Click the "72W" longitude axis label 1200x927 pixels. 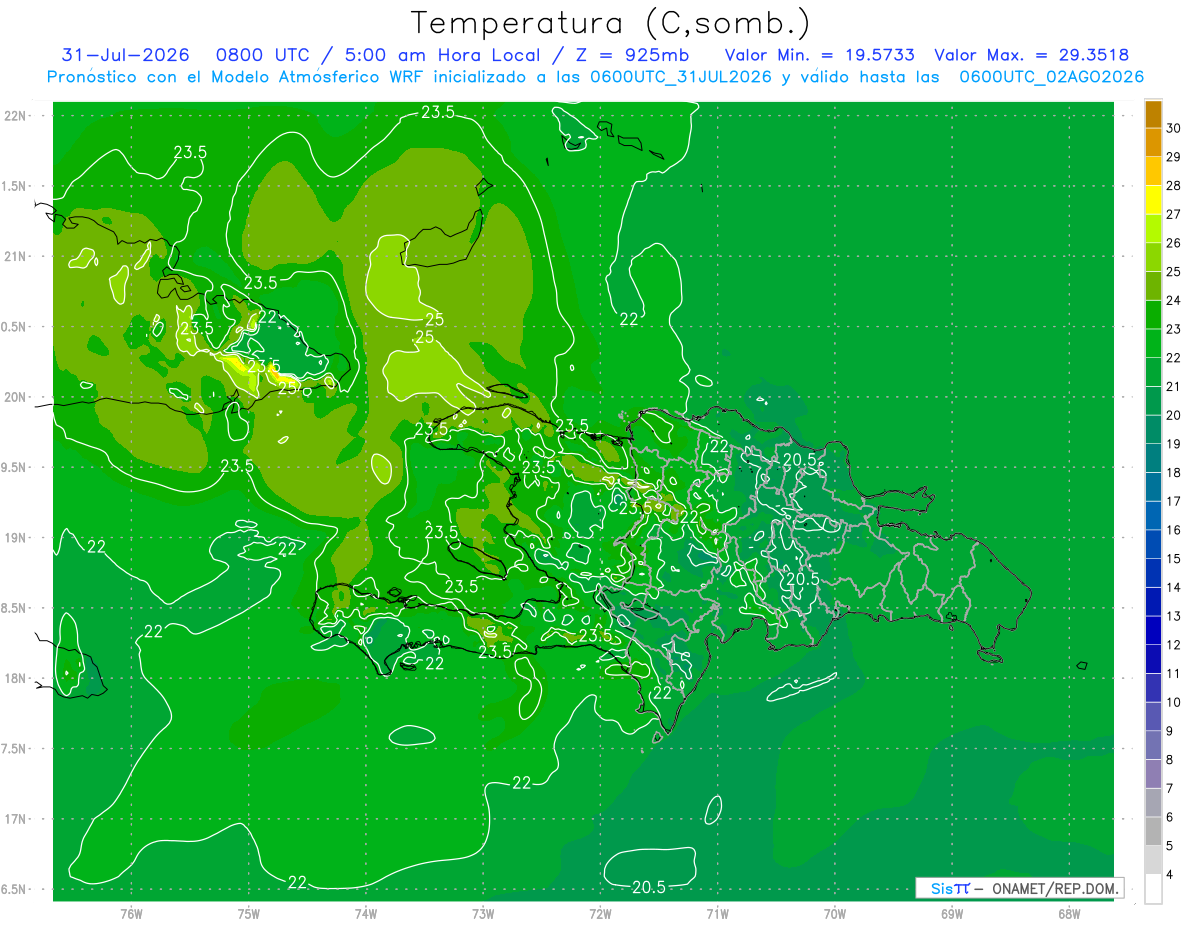[600, 913]
